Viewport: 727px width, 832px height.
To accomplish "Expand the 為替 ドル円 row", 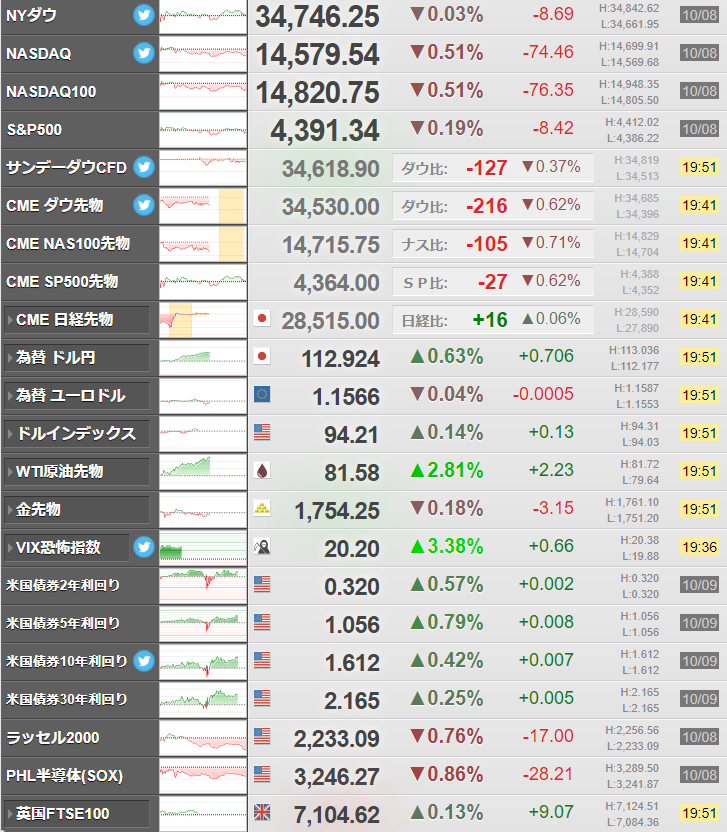I will [x=77, y=358].
